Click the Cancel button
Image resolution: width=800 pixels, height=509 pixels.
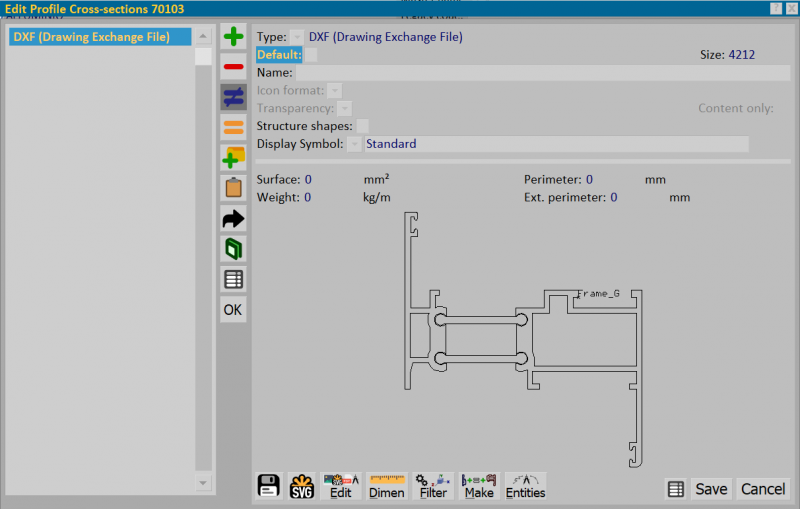(763, 489)
